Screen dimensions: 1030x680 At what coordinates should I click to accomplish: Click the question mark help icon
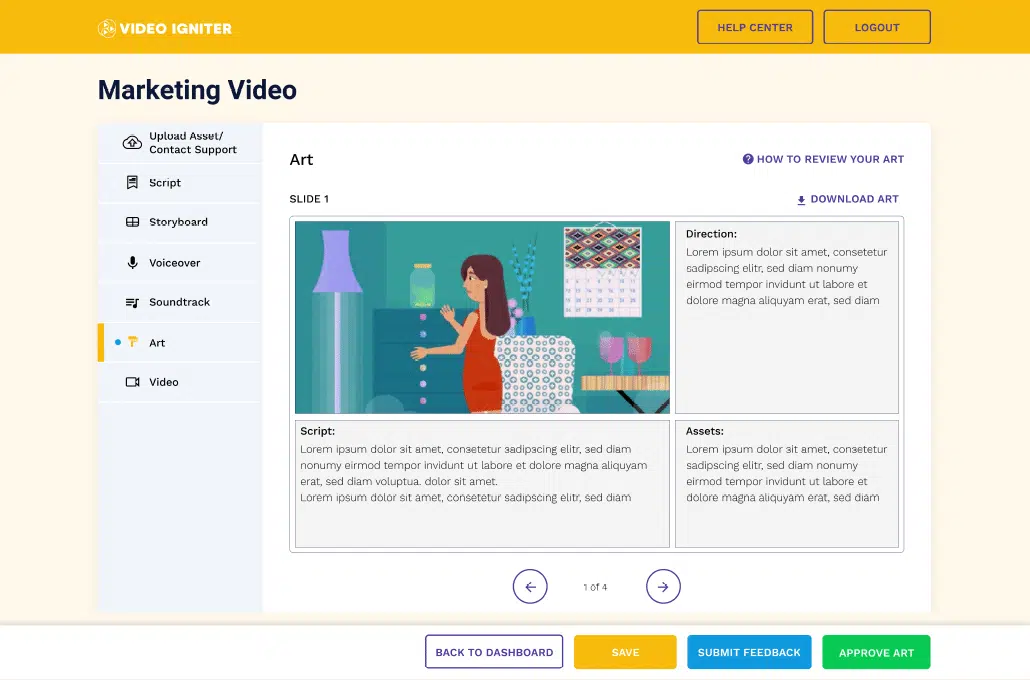pyautogui.click(x=748, y=159)
